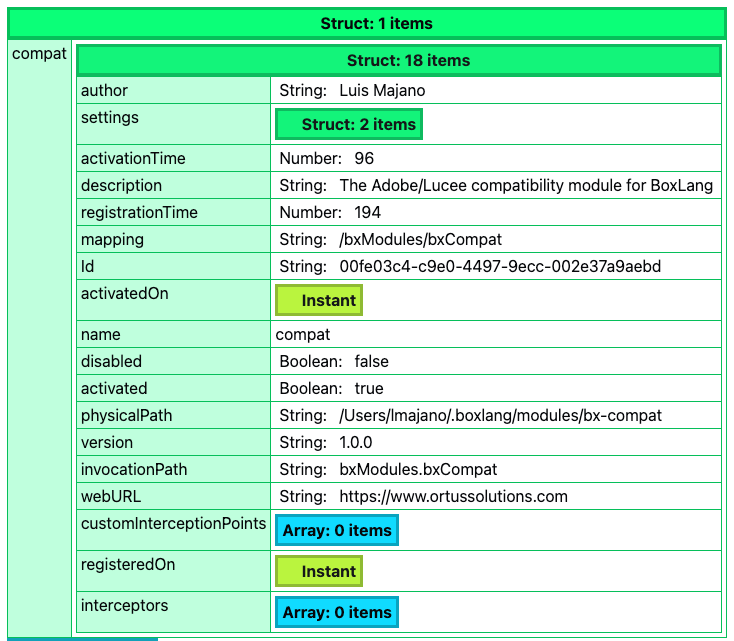The width and height of the screenshot is (734, 641).
Task: Expand the registeredOn Instant value
Action: (319, 571)
